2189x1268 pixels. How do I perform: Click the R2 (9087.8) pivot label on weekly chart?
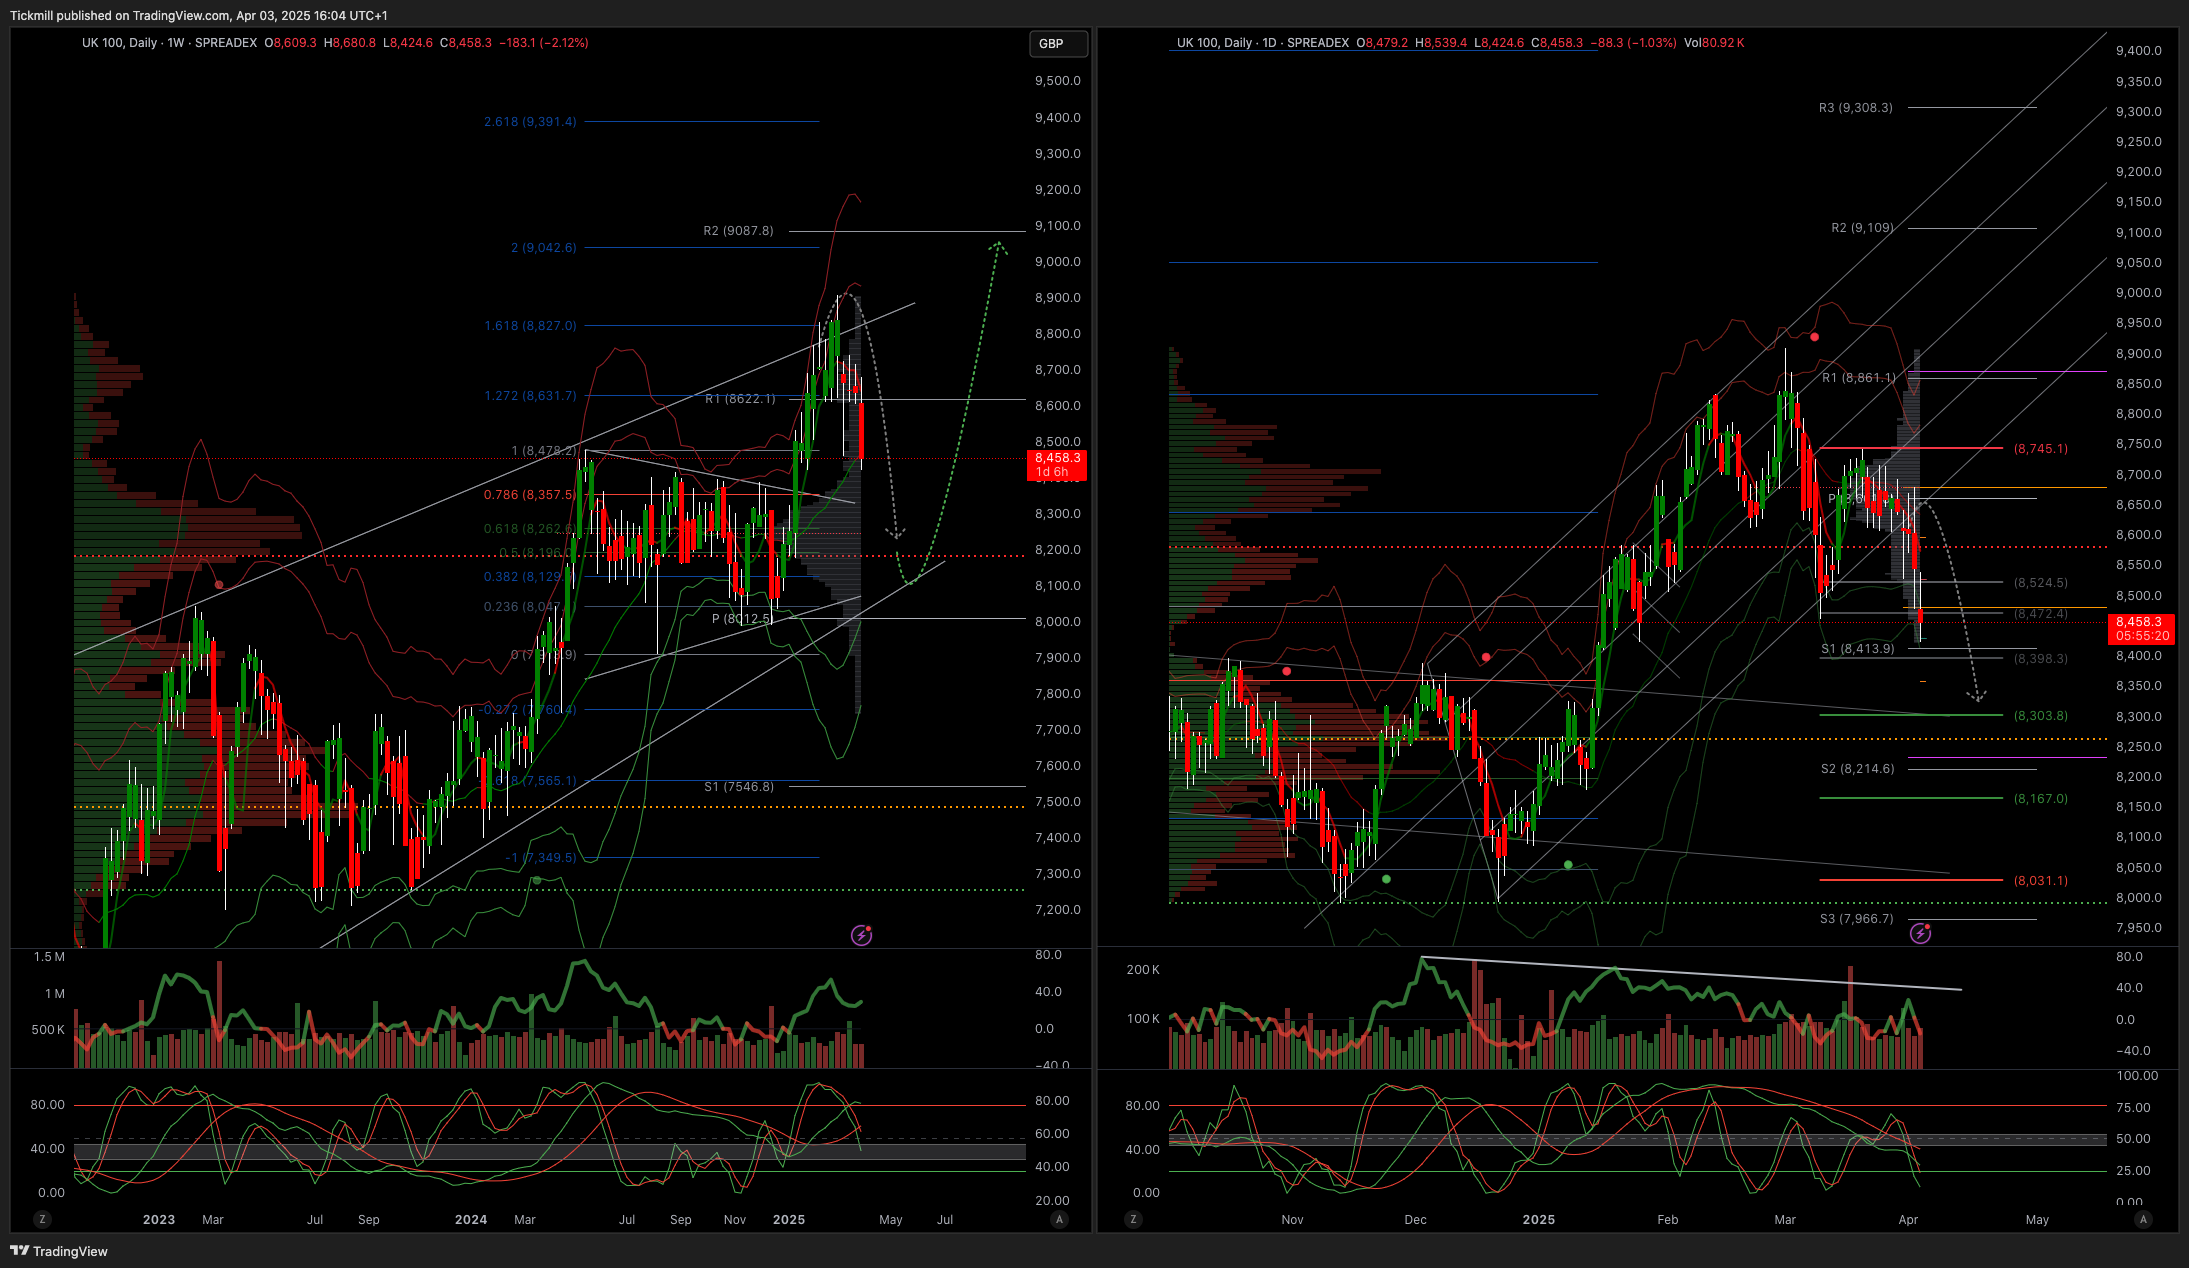click(x=738, y=231)
